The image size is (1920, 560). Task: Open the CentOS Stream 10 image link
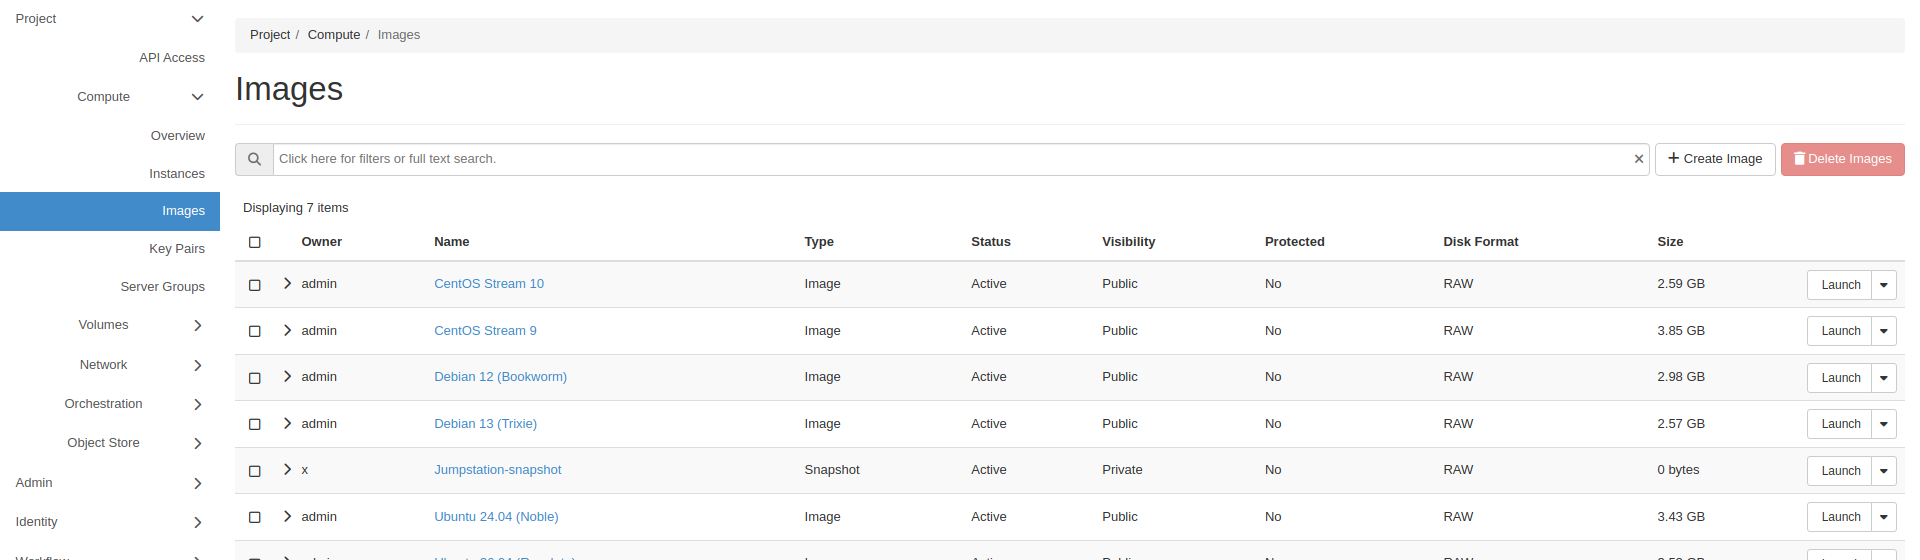489,284
